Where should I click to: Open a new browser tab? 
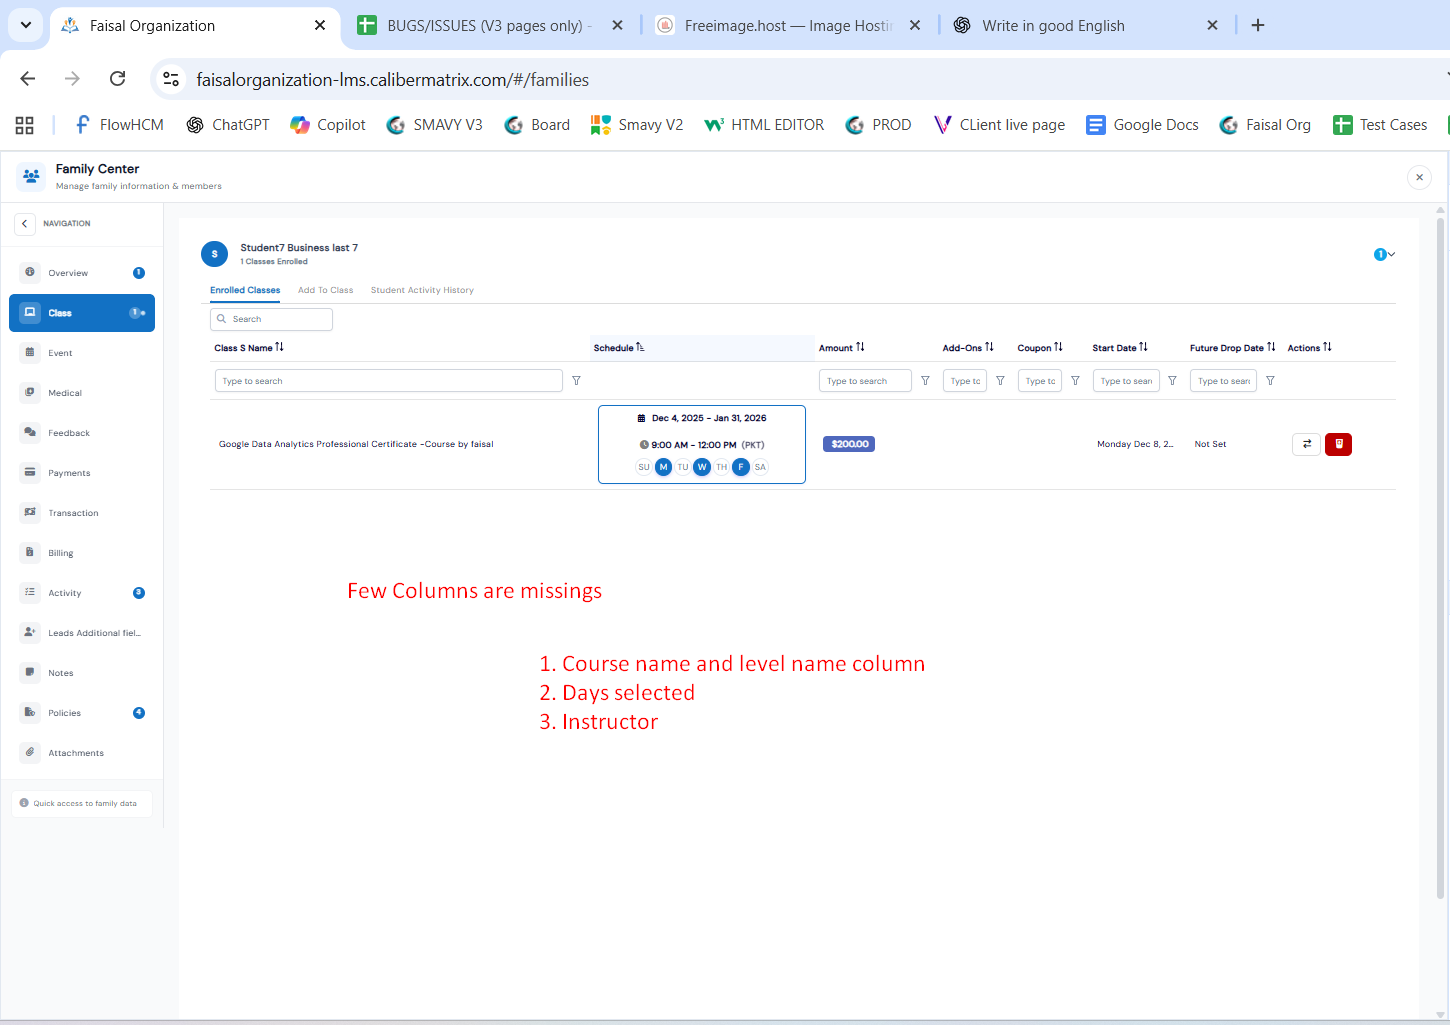(1258, 25)
